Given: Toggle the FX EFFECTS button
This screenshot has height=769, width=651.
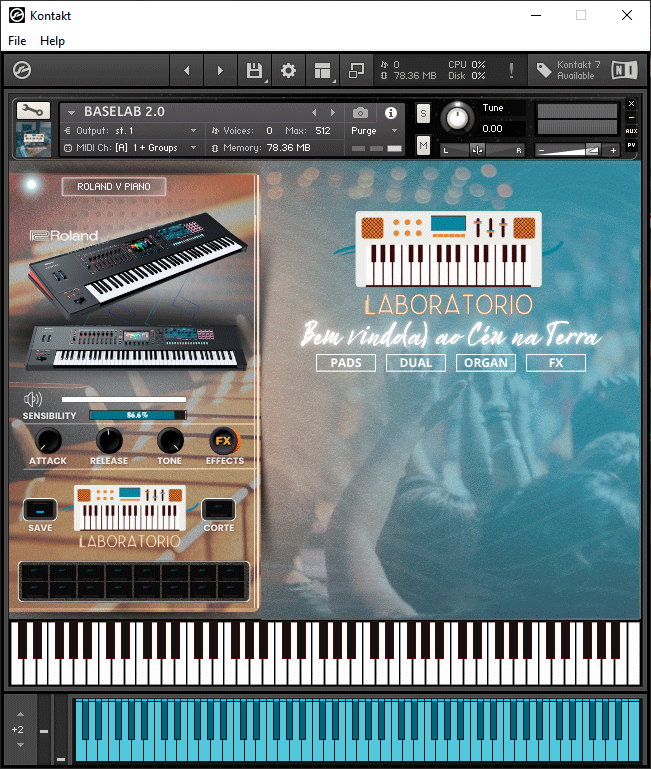Looking at the screenshot, I should point(224,440).
